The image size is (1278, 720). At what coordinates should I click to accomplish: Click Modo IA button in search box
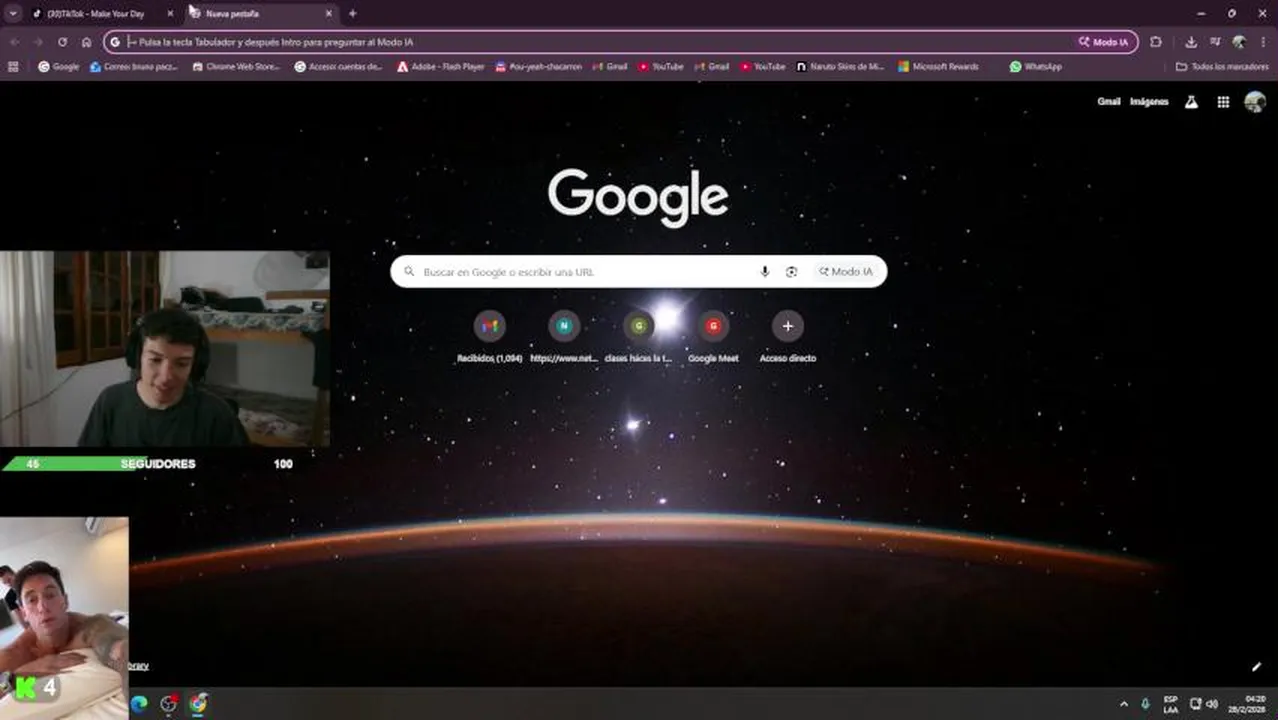coord(846,272)
